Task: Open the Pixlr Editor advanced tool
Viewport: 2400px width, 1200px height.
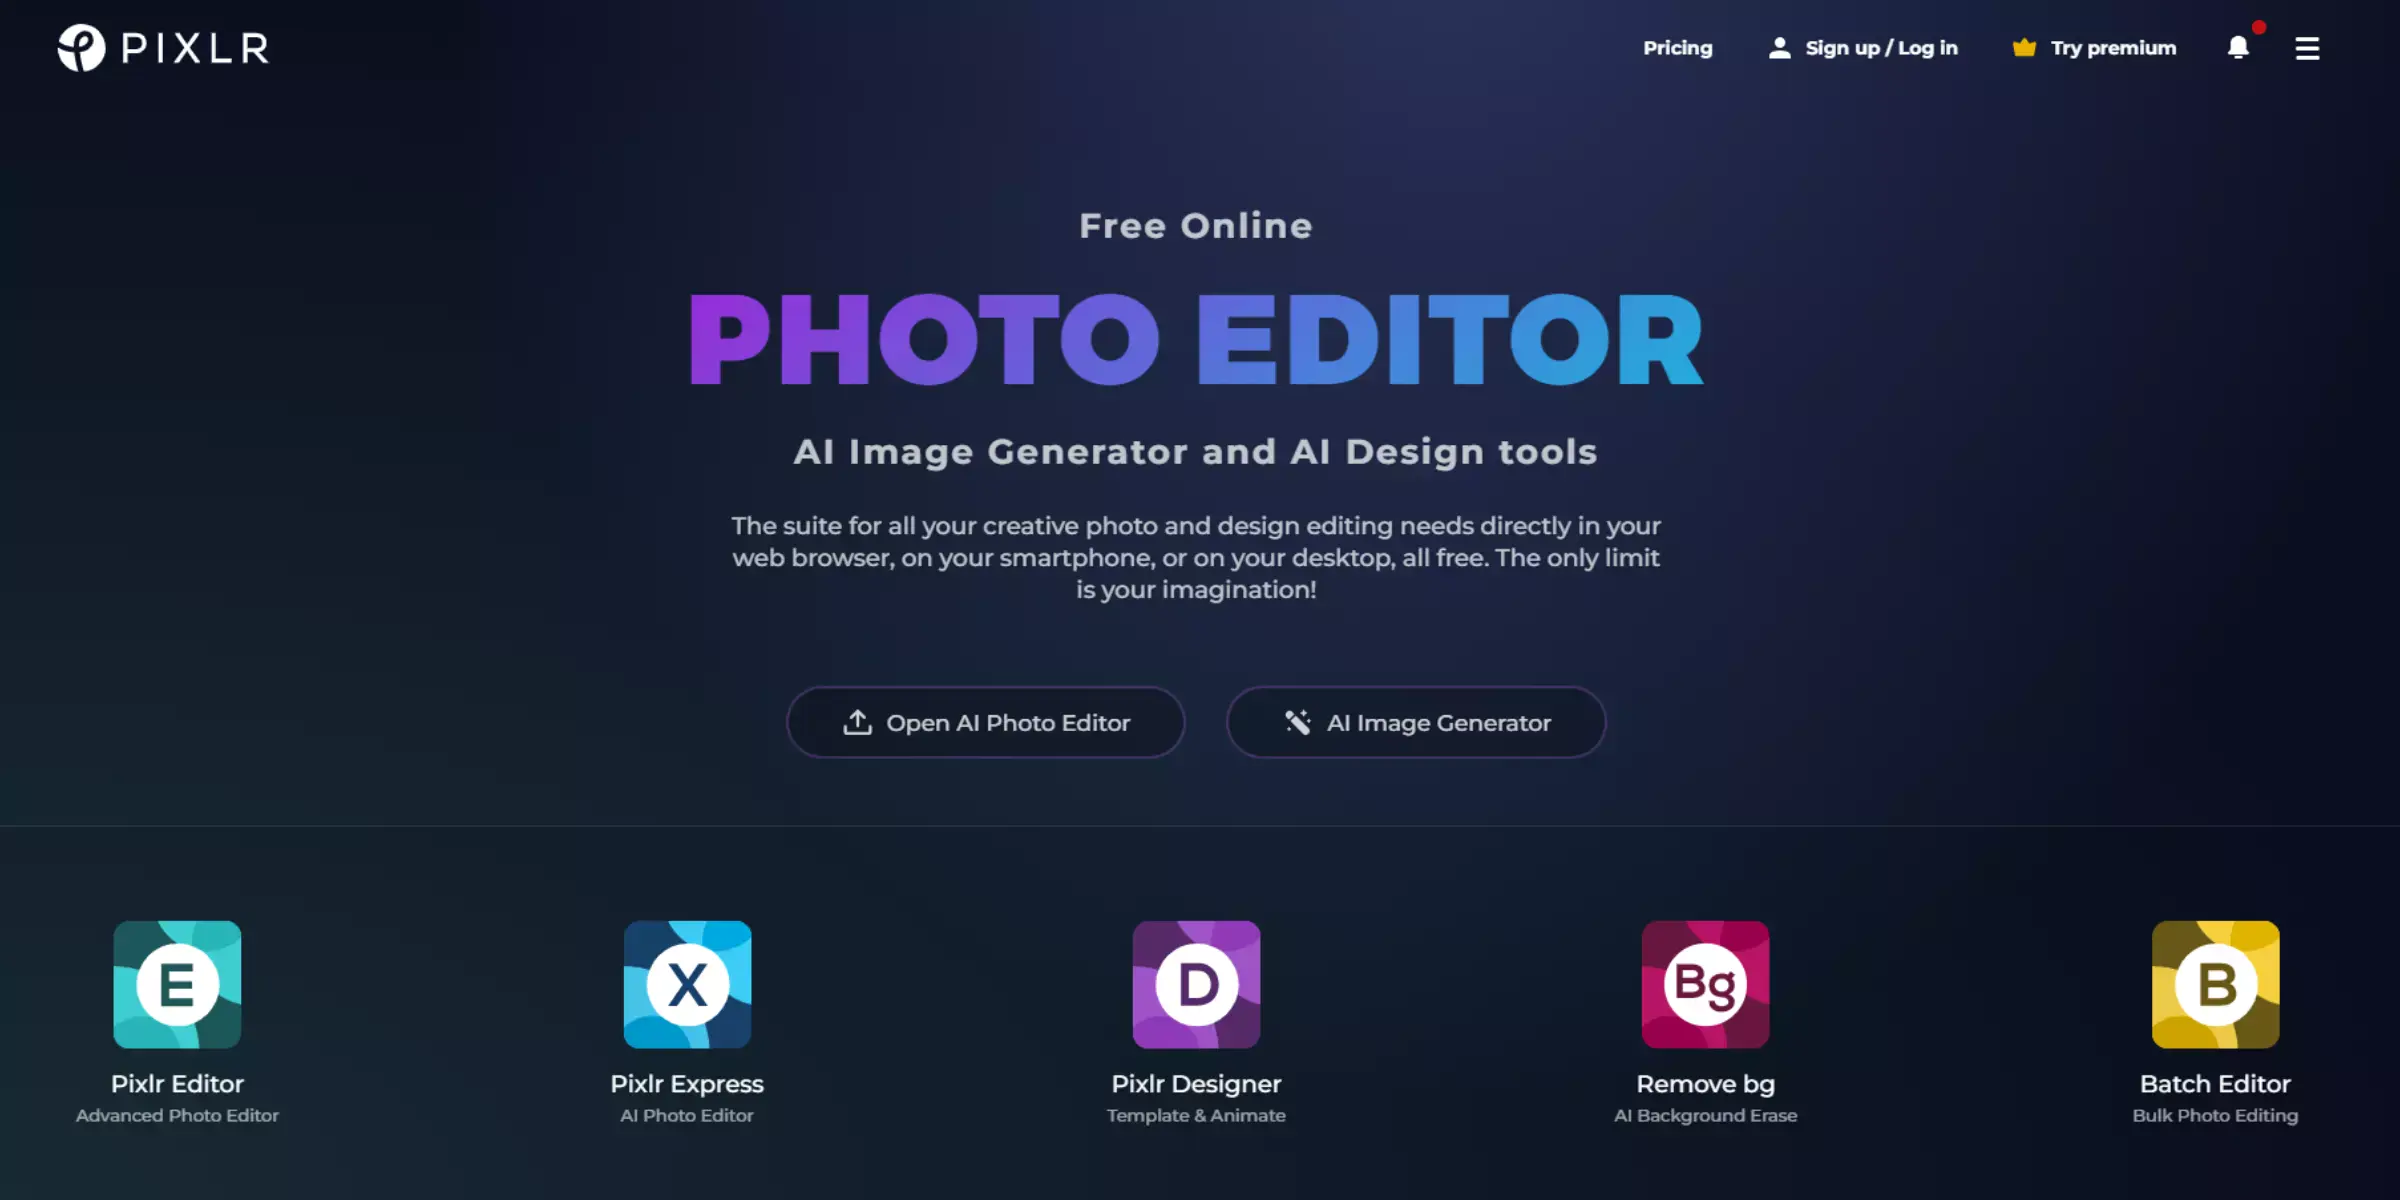Action: pyautogui.click(x=176, y=986)
